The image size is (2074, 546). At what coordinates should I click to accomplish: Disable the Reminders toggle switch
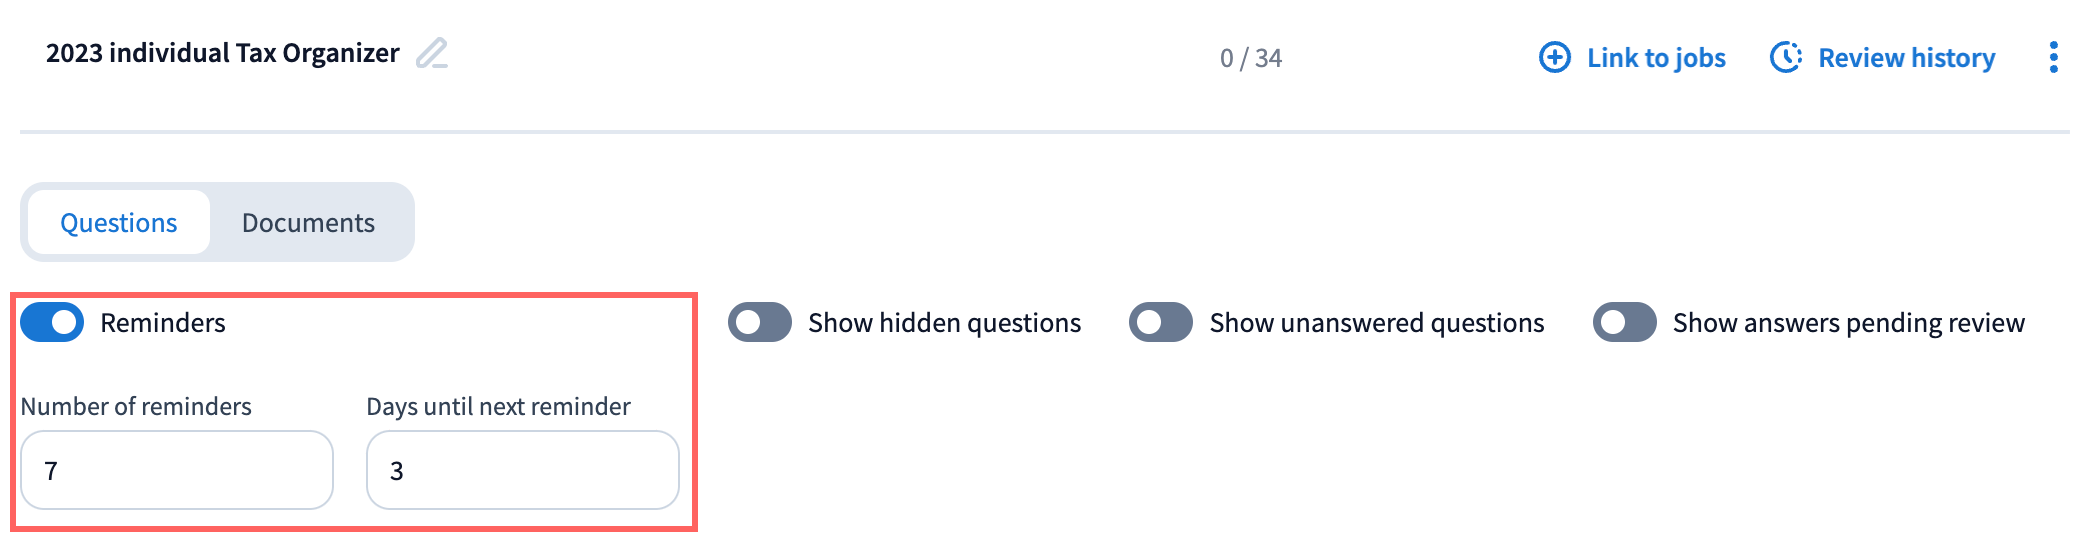pos(52,323)
